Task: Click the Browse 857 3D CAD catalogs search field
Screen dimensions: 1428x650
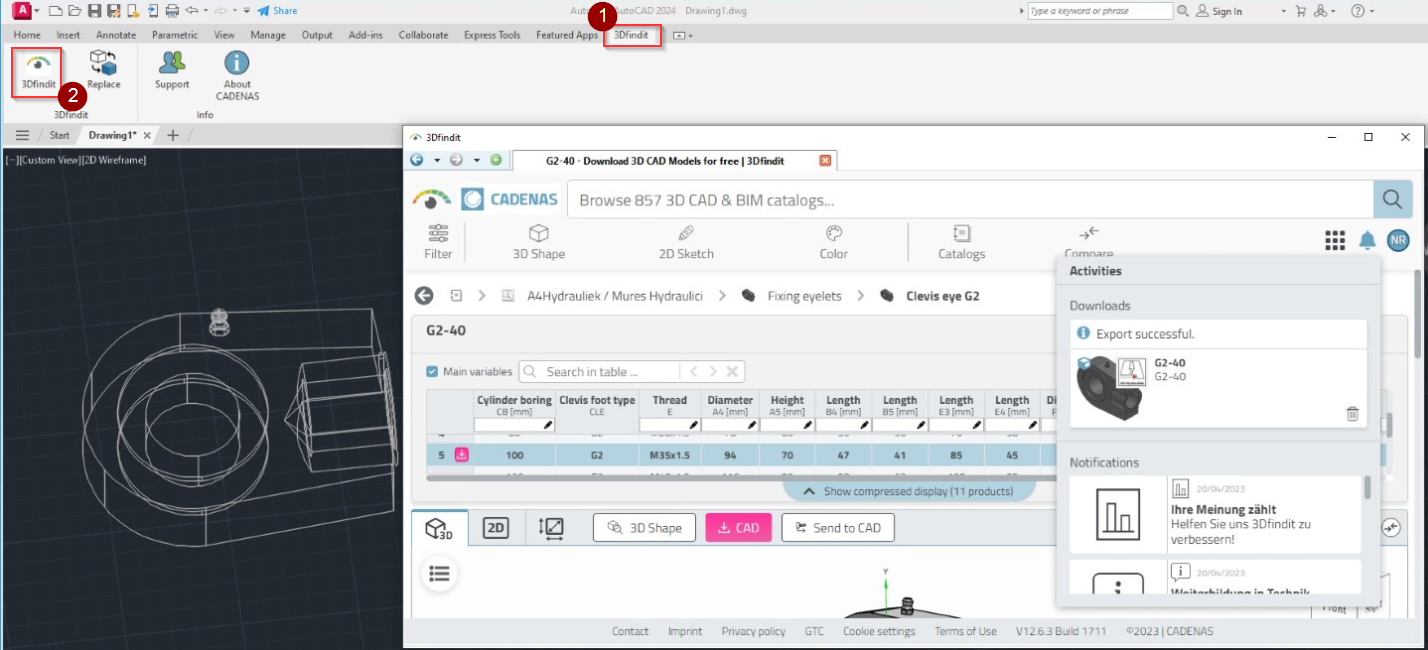Action: (970, 200)
